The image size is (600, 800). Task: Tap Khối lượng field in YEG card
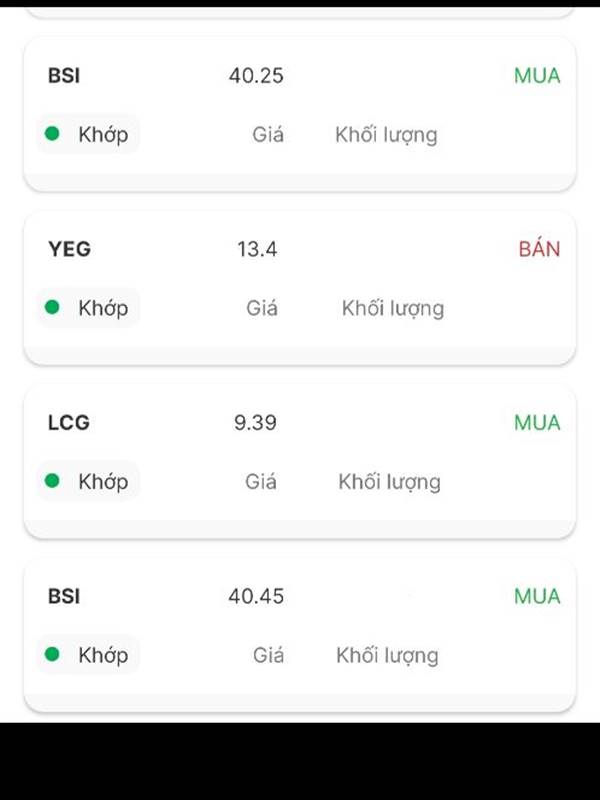click(x=393, y=308)
